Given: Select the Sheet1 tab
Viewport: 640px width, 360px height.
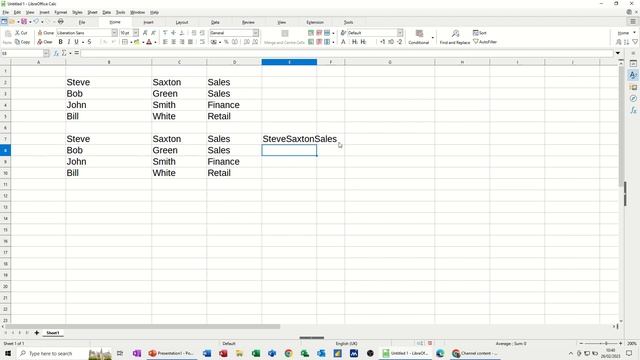Looking at the screenshot, I should (53, 333).
